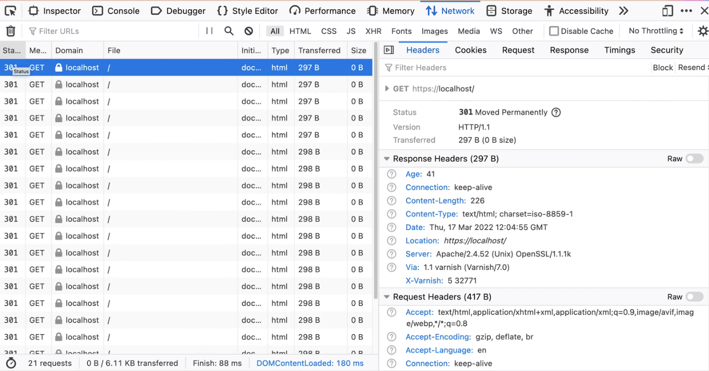Switch to the Security tab

[x=667, y=50]
